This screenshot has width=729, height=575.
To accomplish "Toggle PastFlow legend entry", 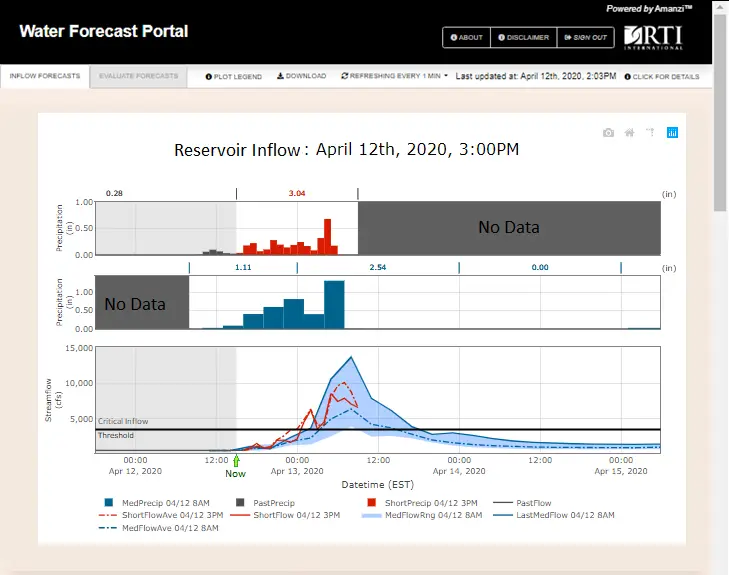I will pyautogui.click(x=522, y=503).
